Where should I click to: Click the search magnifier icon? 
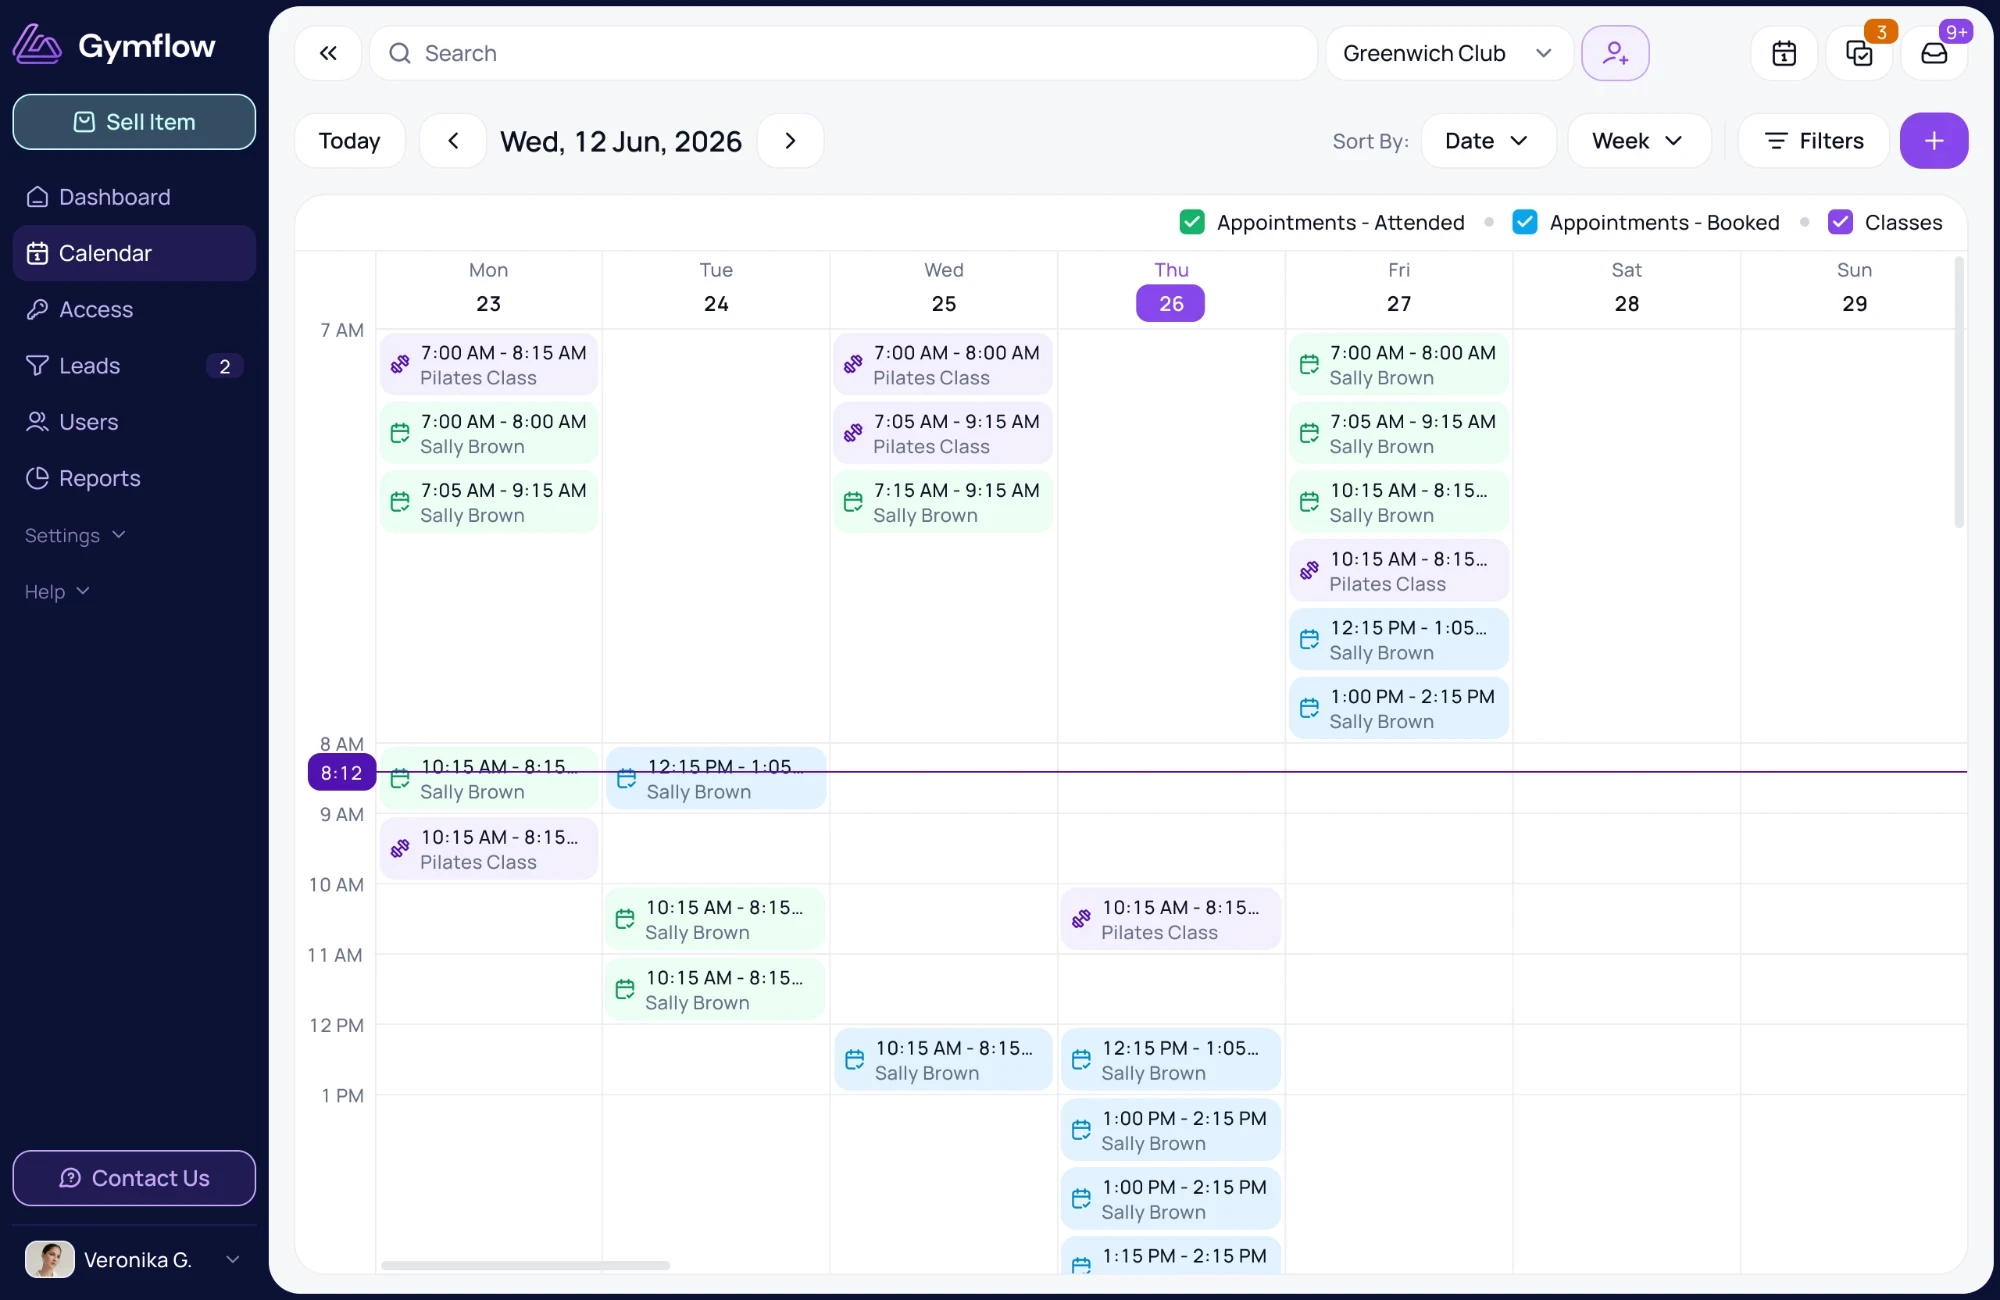click(x=400, y=53)
